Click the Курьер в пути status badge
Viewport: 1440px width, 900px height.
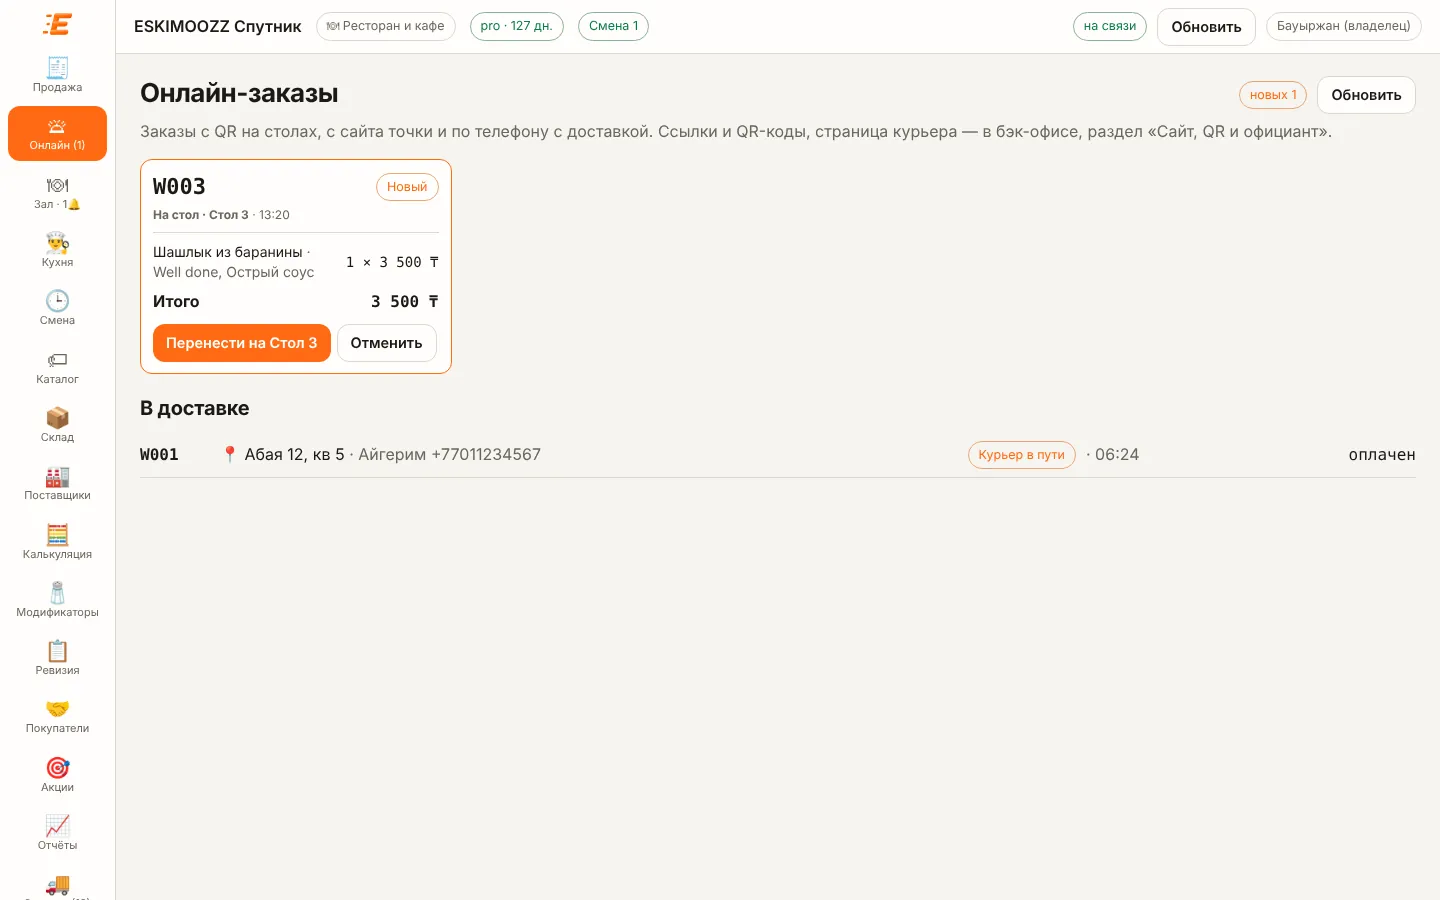[1021, 455]
